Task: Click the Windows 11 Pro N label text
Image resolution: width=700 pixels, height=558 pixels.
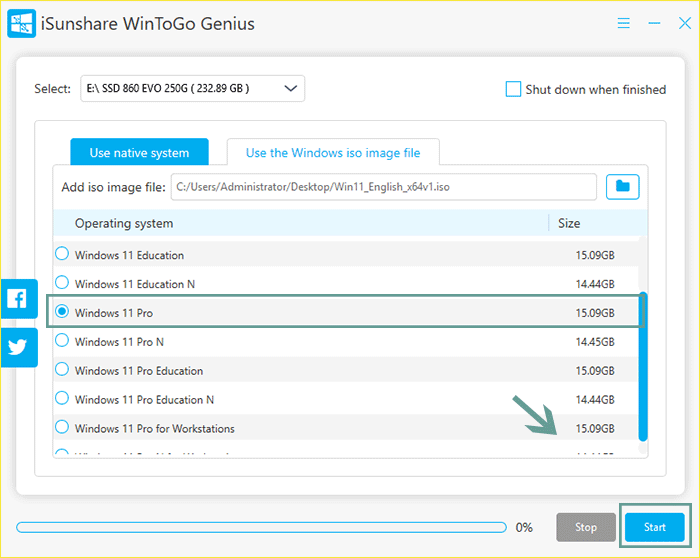Action: (x=119, y=342)
